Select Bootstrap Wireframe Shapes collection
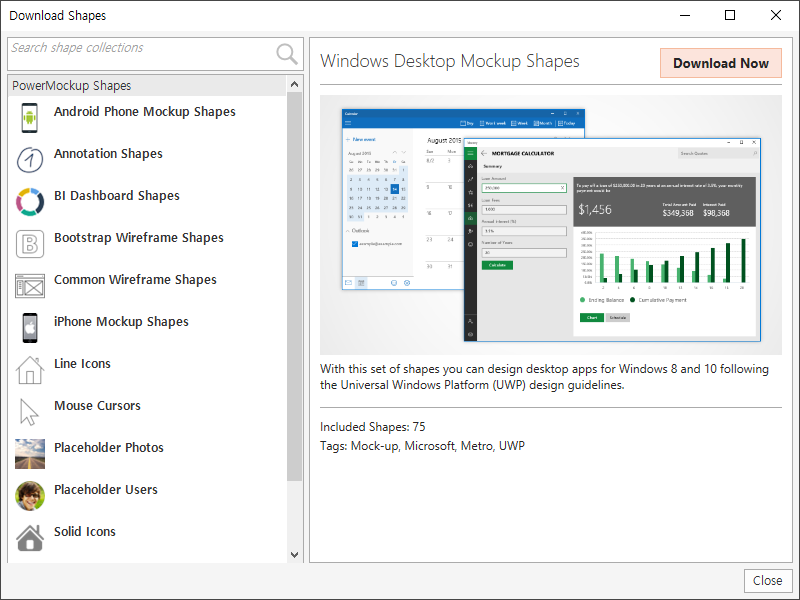 (147, 244)
